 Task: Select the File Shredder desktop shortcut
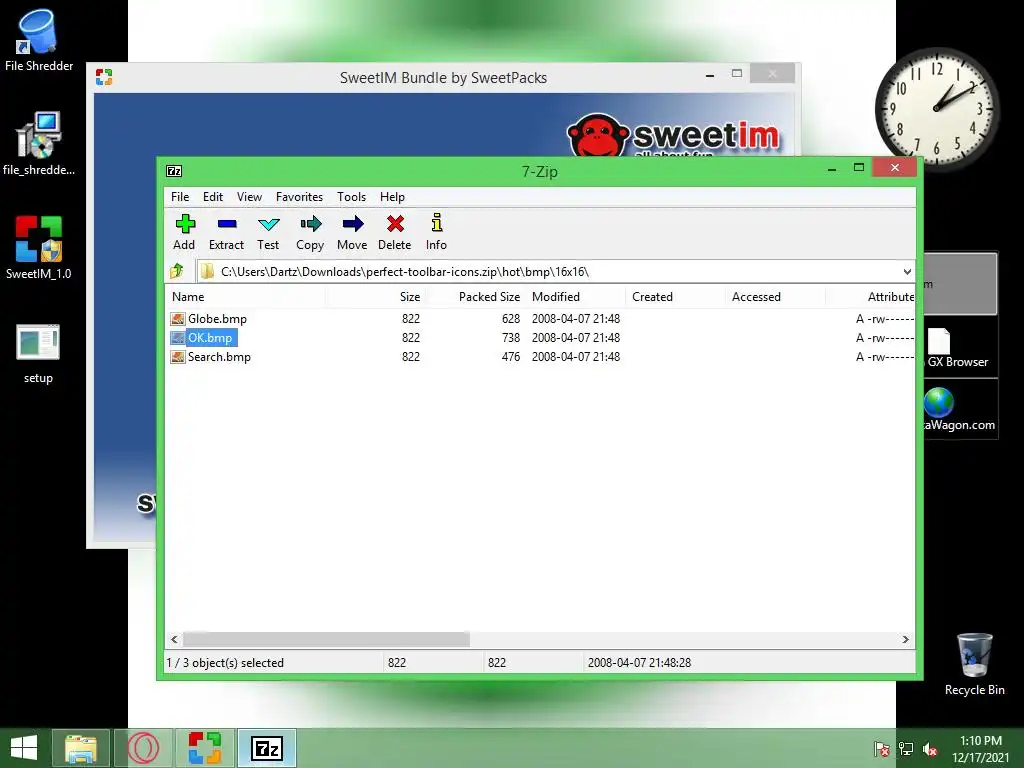point(39,39)
